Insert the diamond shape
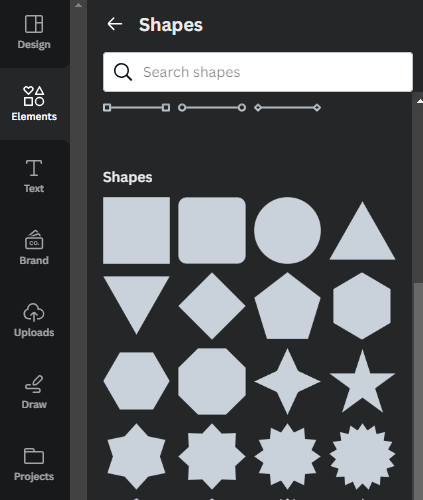 coord(212,306)
